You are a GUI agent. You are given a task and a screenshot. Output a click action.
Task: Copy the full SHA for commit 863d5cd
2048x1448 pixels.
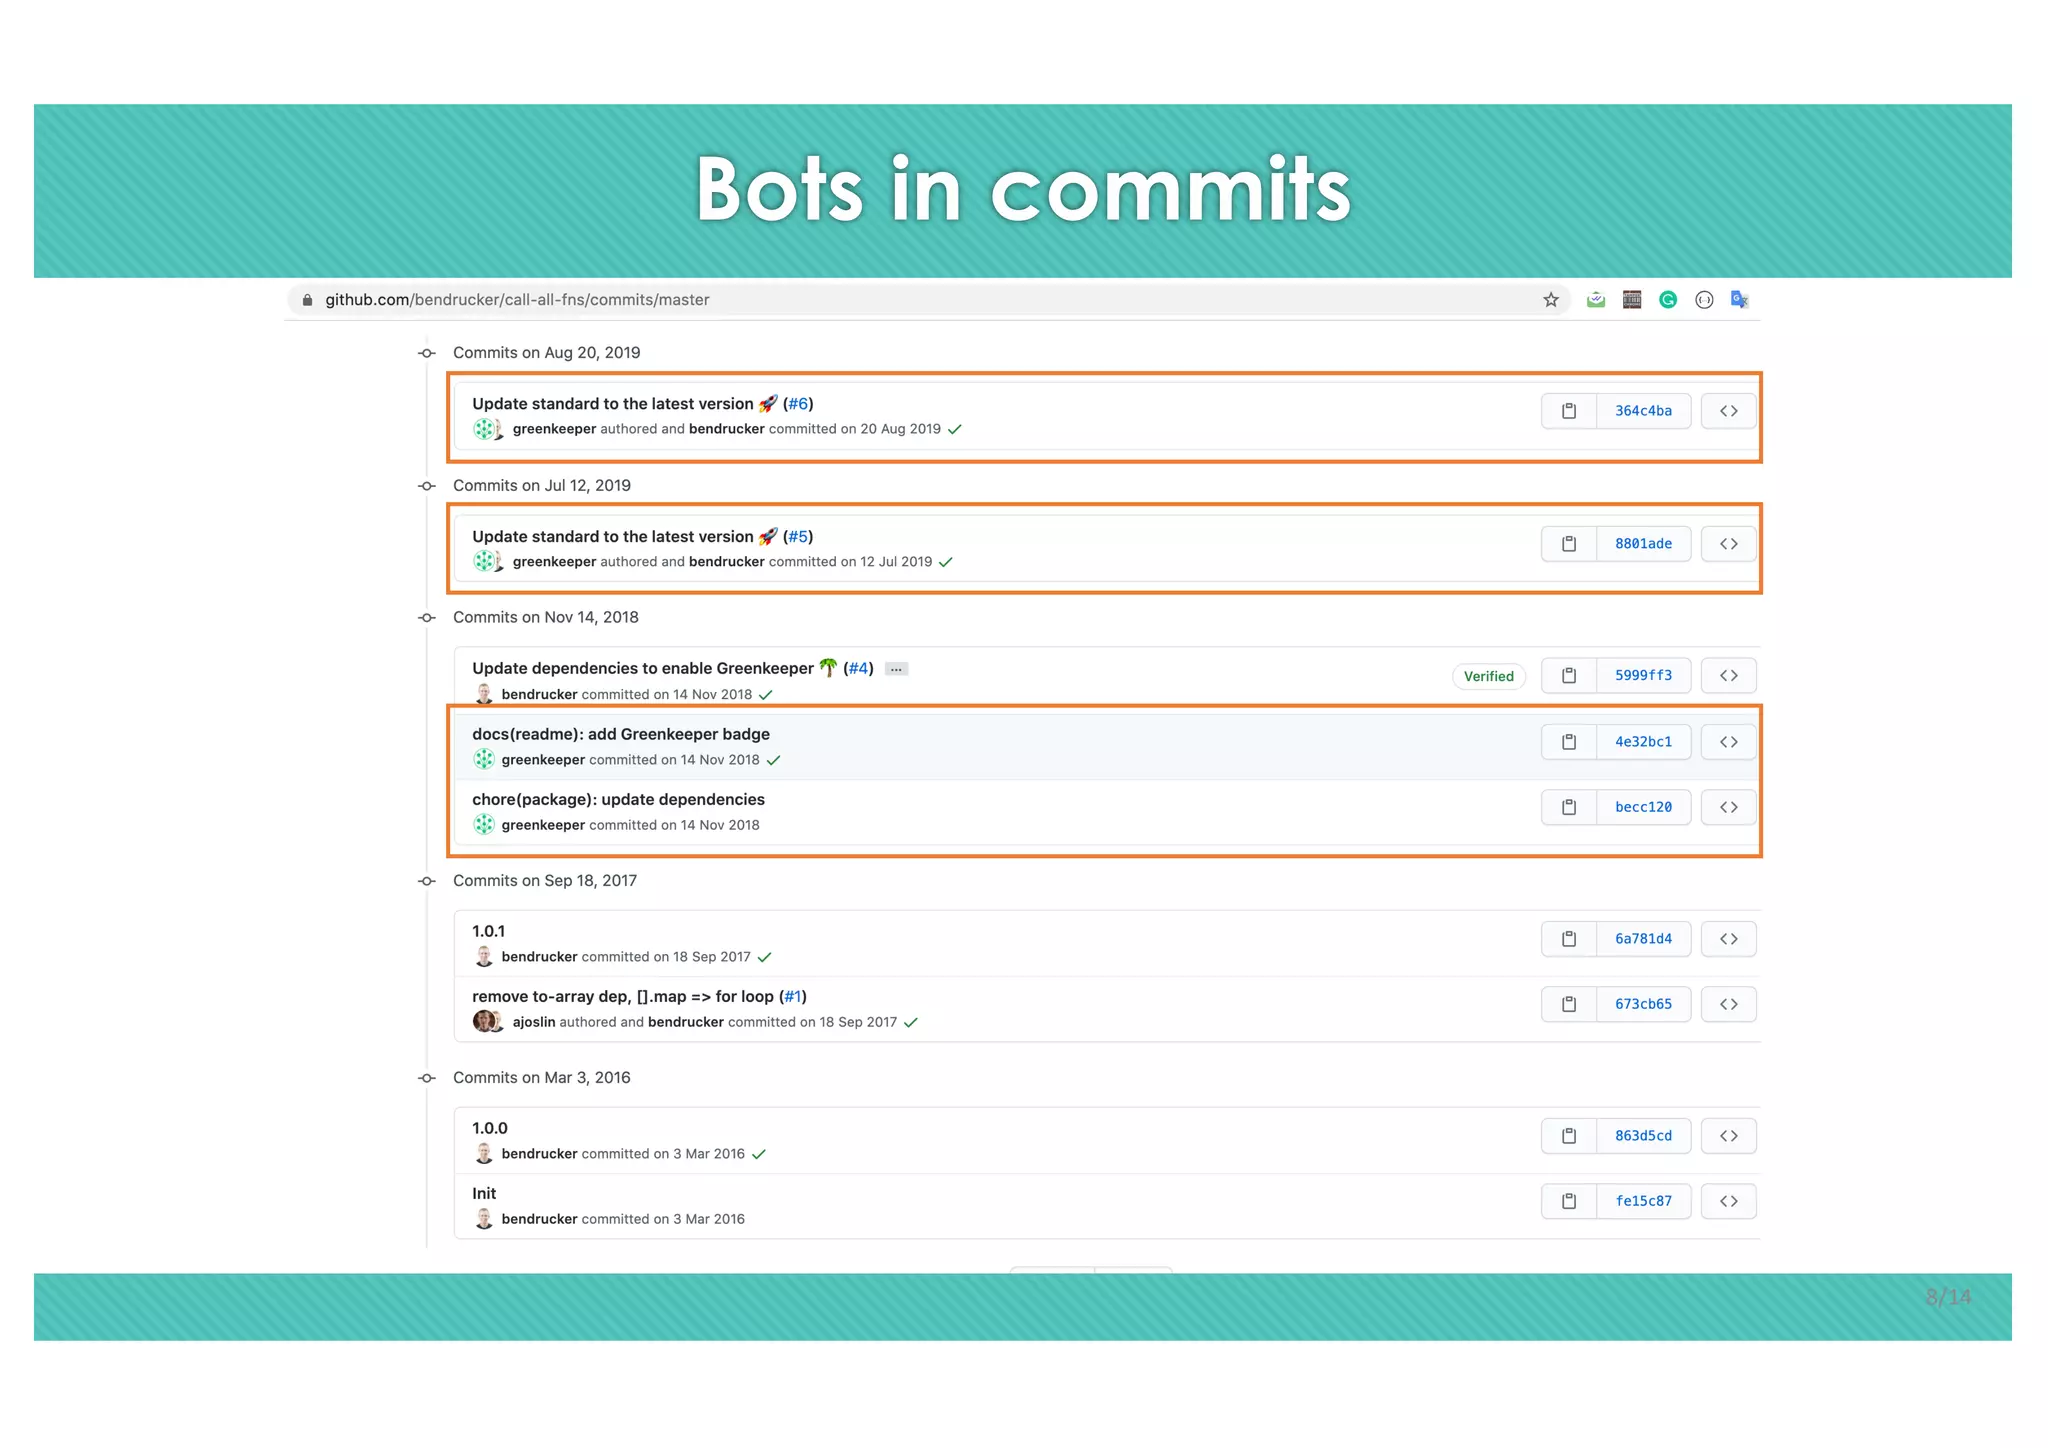pos(1568,1136)
